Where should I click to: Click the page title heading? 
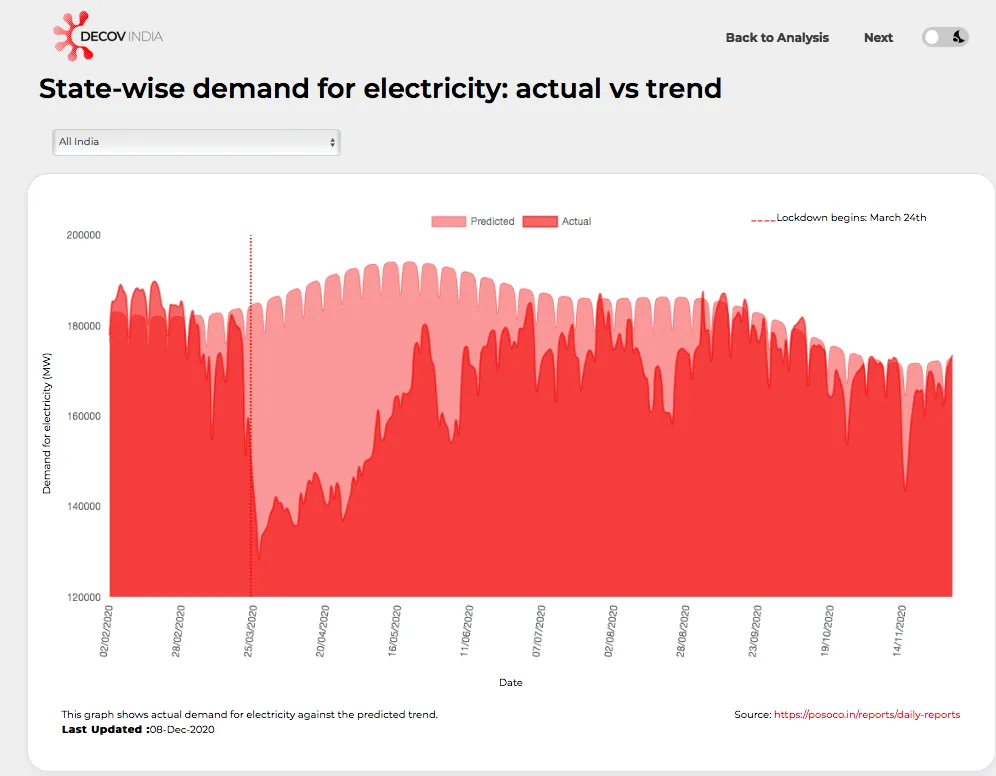click(x=380, y=88)
